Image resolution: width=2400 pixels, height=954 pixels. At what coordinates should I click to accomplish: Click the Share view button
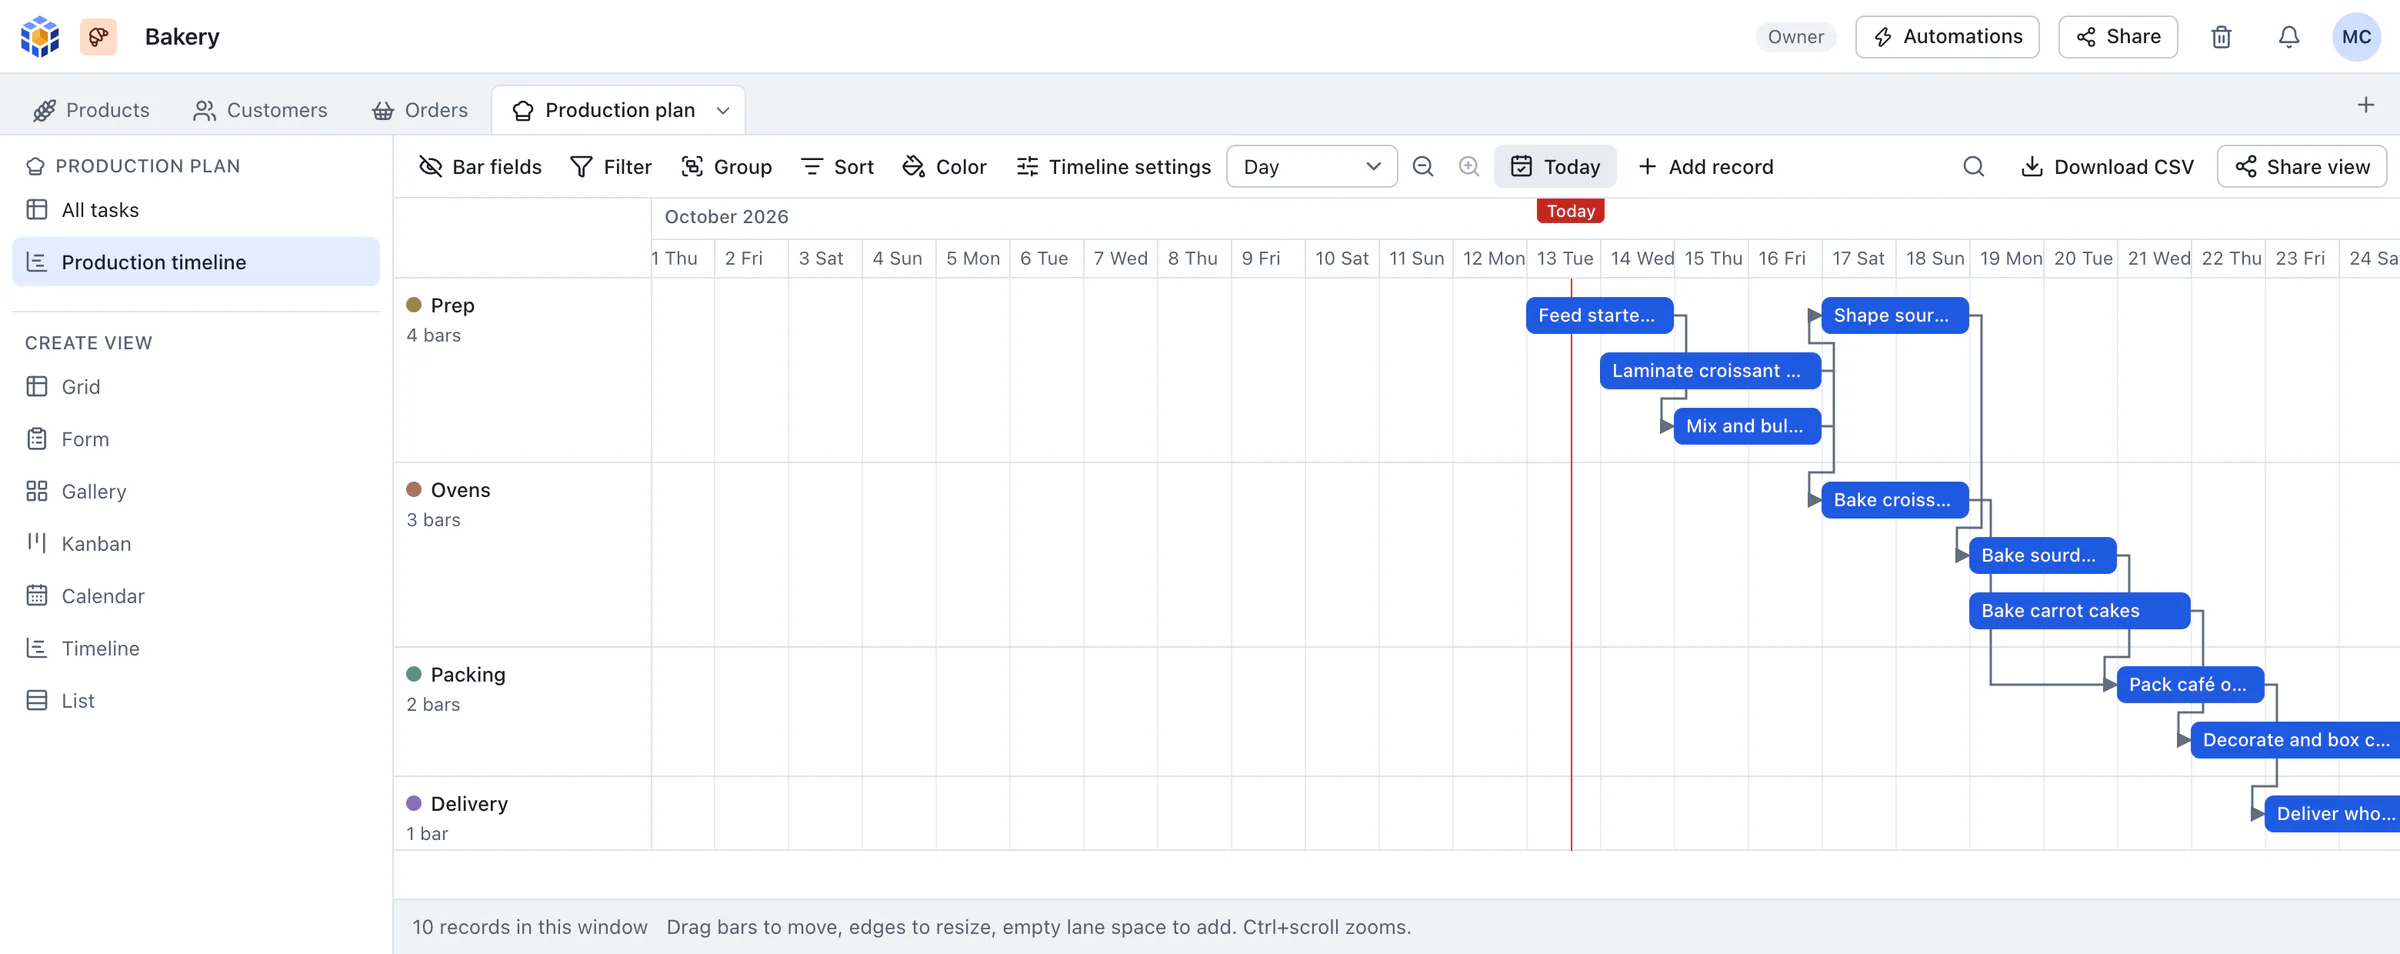coord(2302,167)
